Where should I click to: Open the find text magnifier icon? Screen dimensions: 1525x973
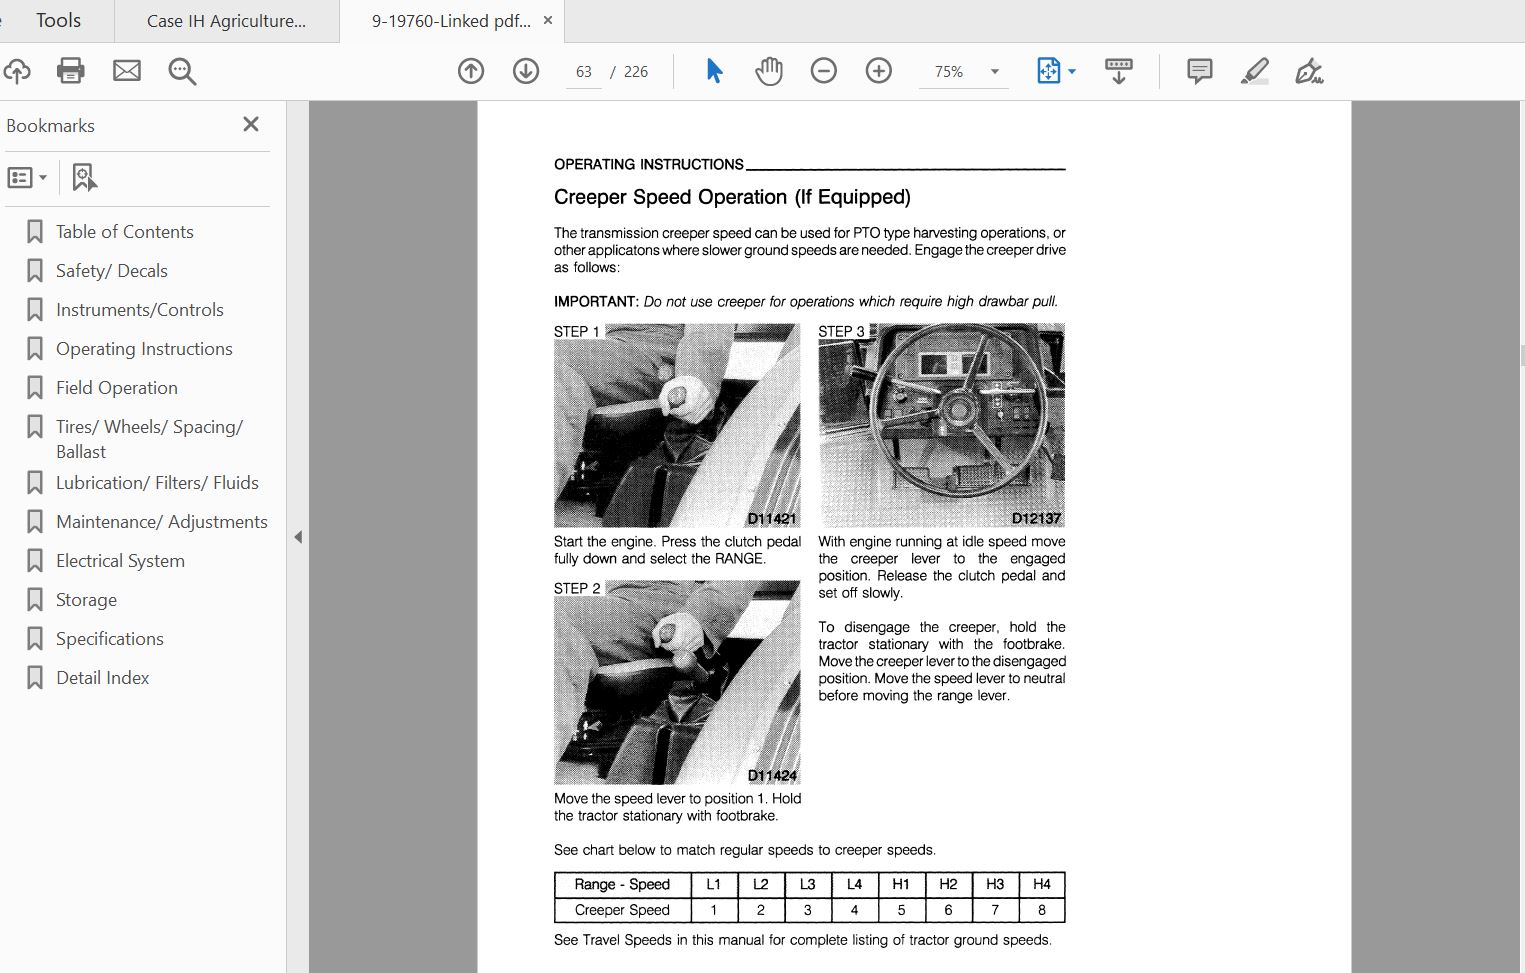coord(182,71)
